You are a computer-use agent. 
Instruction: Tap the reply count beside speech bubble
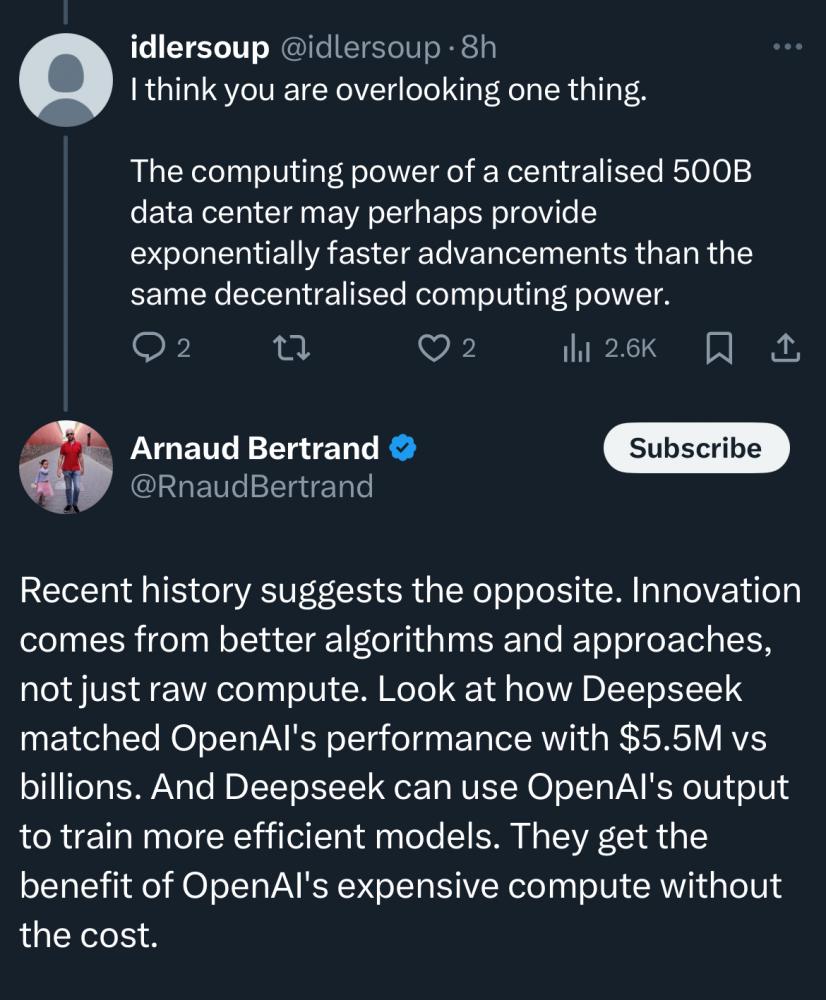[183, 348]
